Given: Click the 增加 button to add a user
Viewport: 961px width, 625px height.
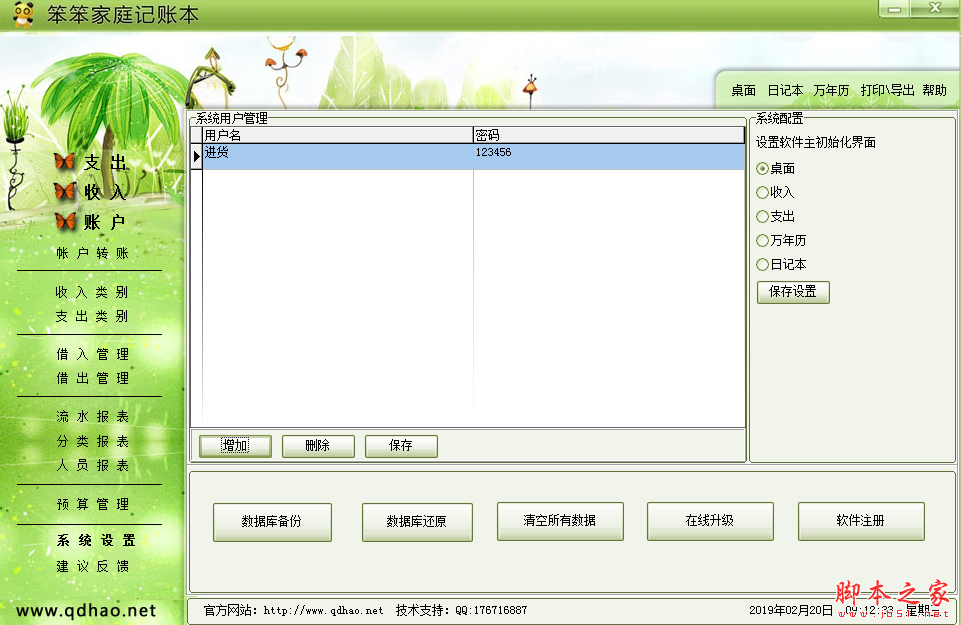Looking at the screenshot, I should click(x=233, y=446).
